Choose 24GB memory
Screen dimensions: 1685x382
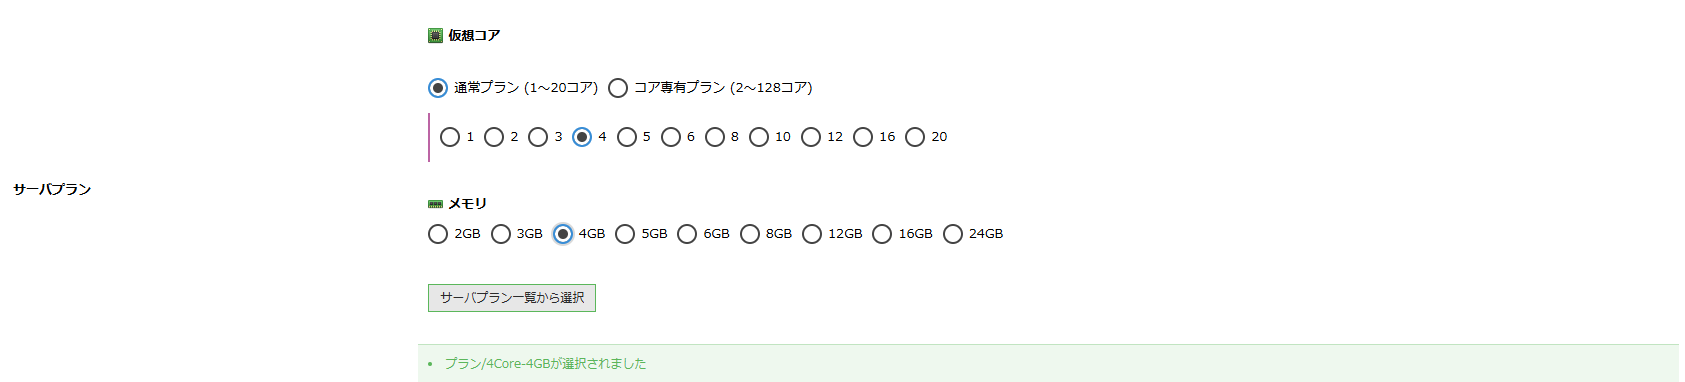point(953,234)
